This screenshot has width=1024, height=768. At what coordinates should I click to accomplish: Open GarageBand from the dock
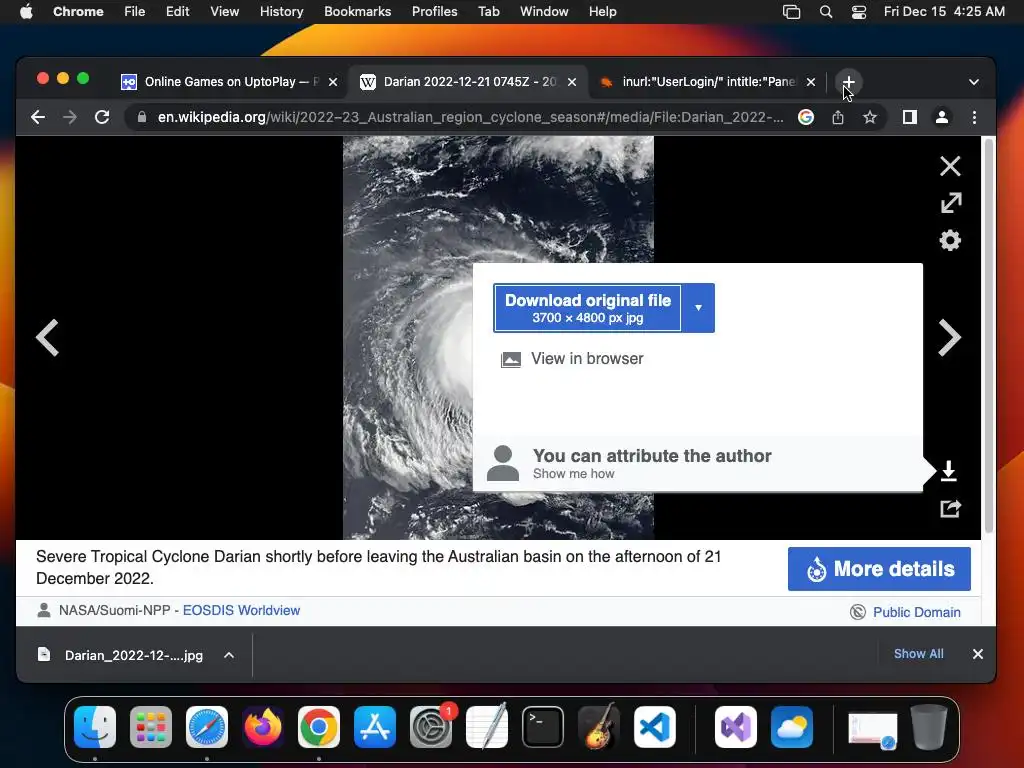(598, 727)
